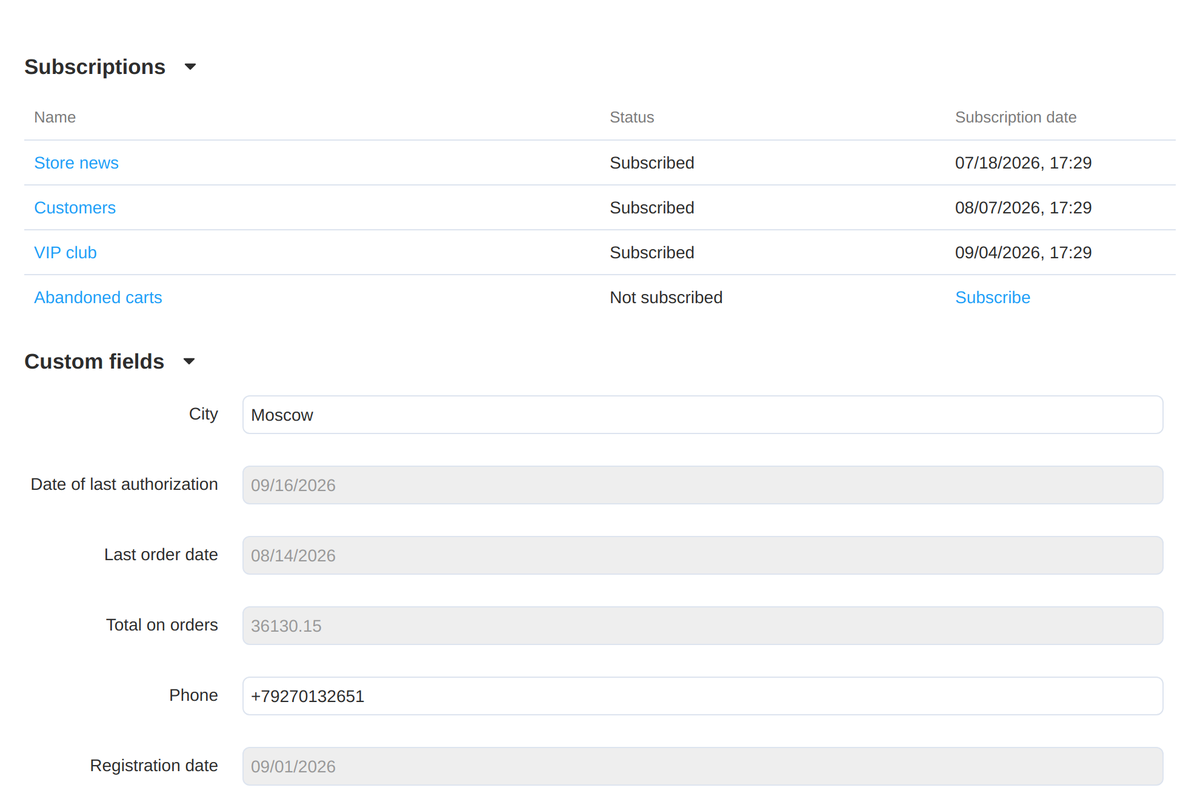Click the Subscriptions heading

[x=95, y=67]
